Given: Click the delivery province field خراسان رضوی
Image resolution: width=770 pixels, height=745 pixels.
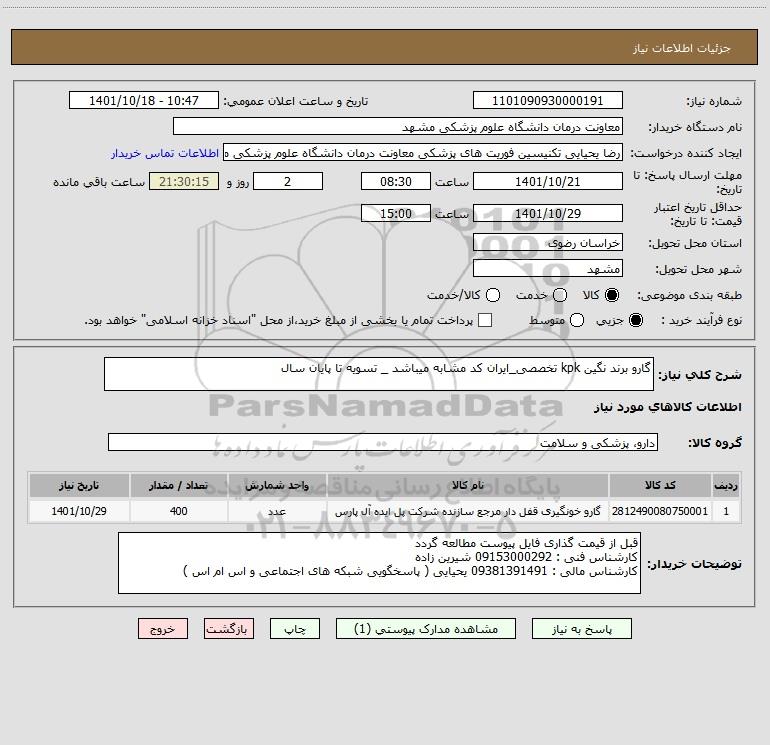Looking at the screenshot, I should [x=548, y=243].
